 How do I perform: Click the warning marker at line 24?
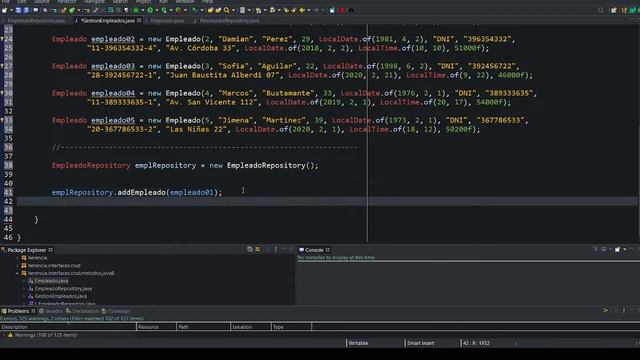[2, 39]
